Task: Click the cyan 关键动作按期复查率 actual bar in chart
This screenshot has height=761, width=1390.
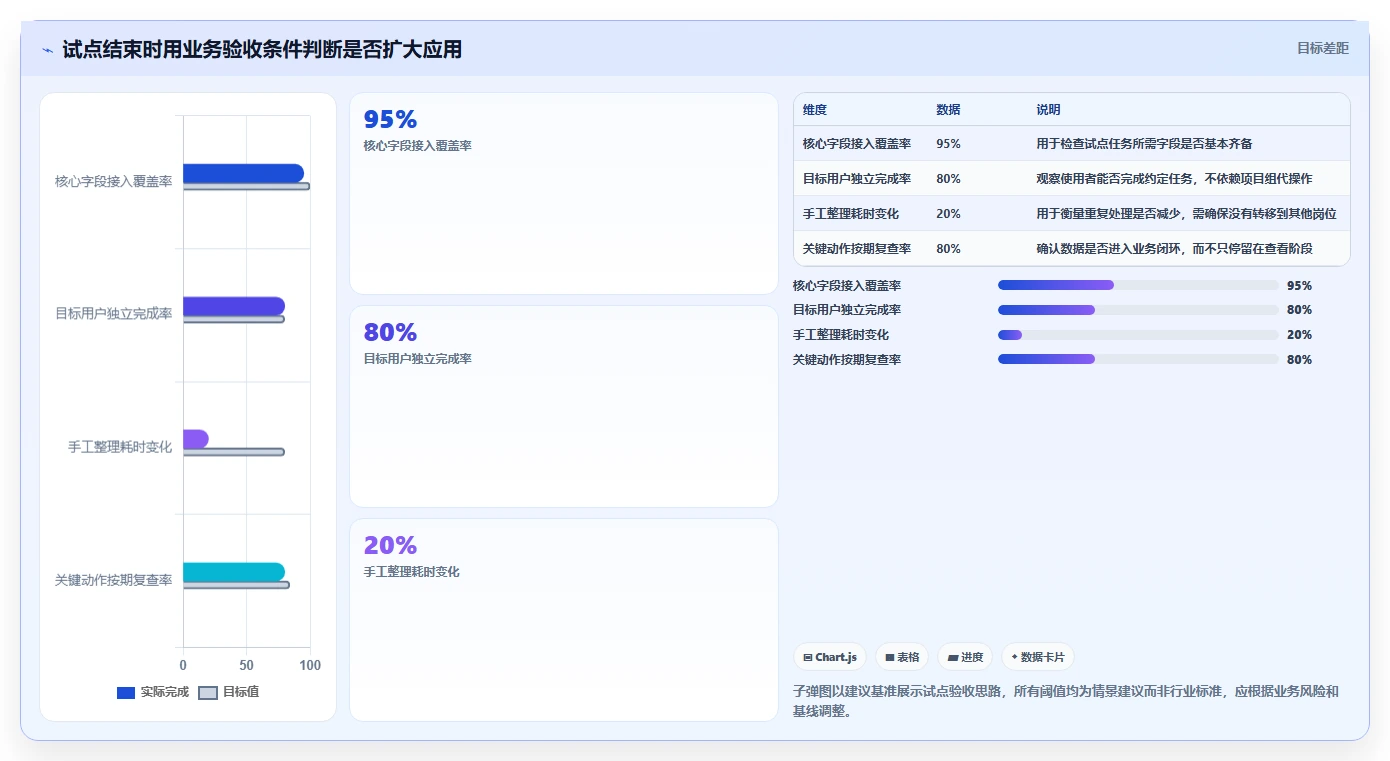Action: coord(234,572)
